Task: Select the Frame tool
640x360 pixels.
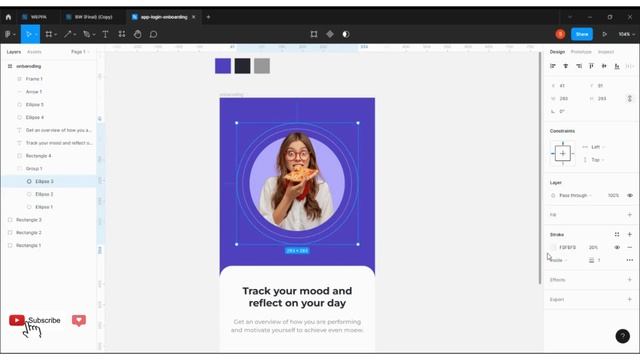Action: pyautogui.click(x=49, y=34)
